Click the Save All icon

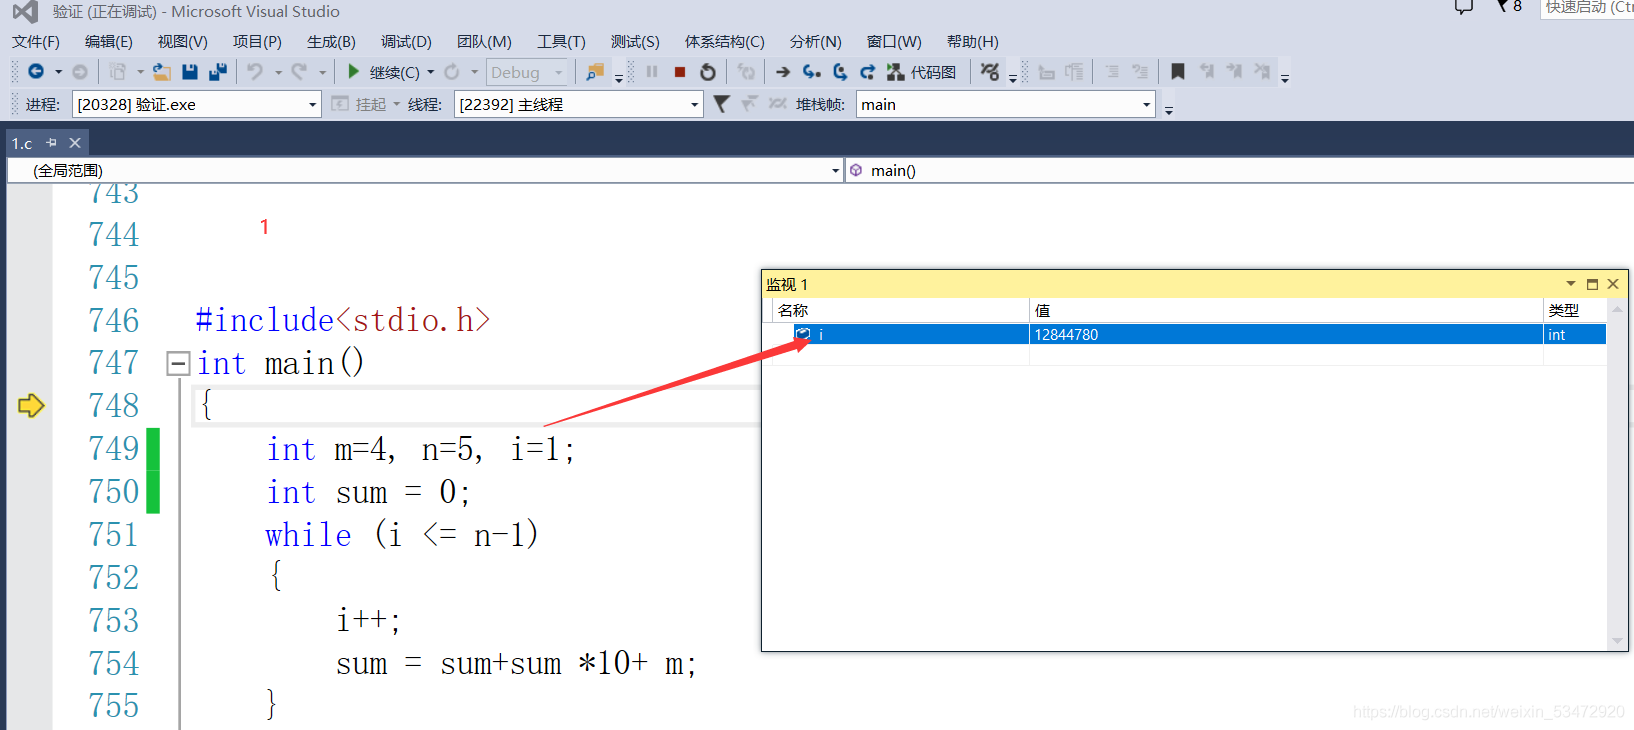pos(217,72)
